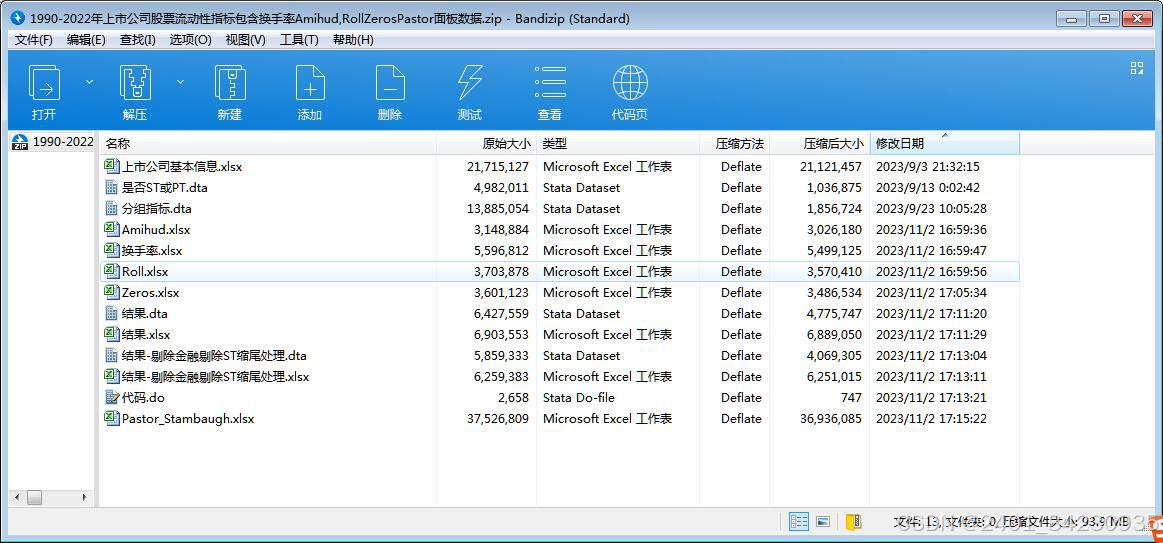Click the archive icon in status bar
Viewport: 1163px width, 543px height.
tap(854, 521)
